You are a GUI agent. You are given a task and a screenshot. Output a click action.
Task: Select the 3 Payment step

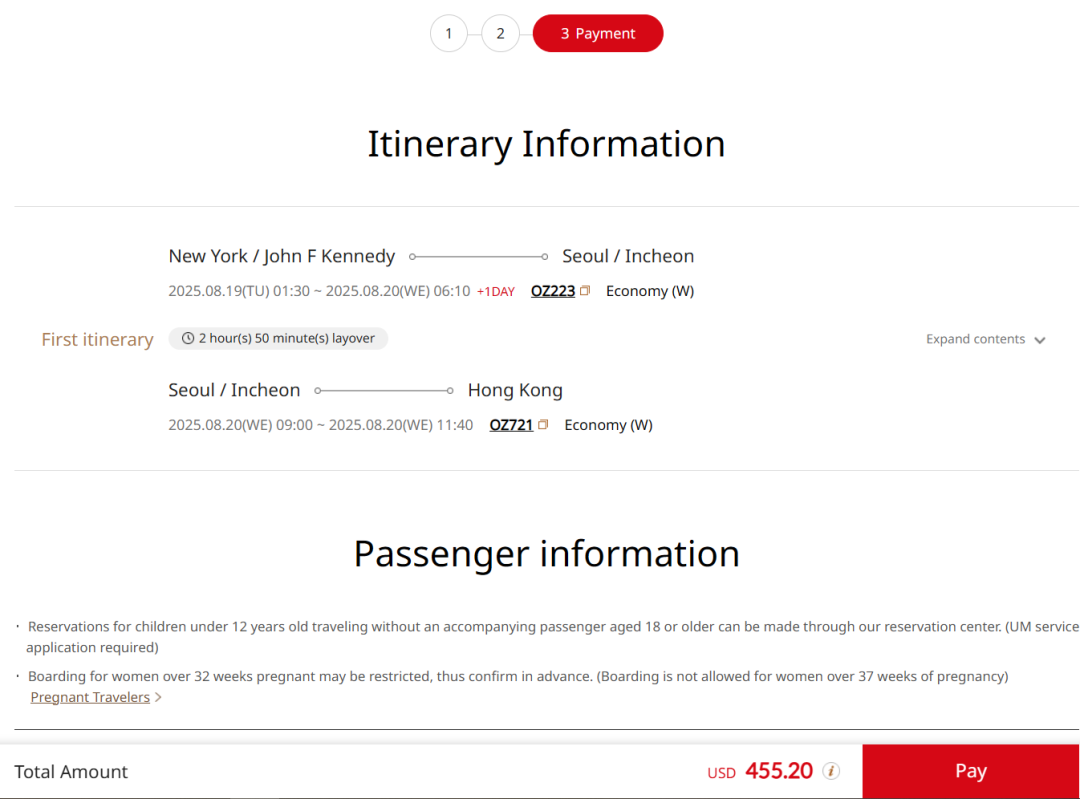coord(598,34)
